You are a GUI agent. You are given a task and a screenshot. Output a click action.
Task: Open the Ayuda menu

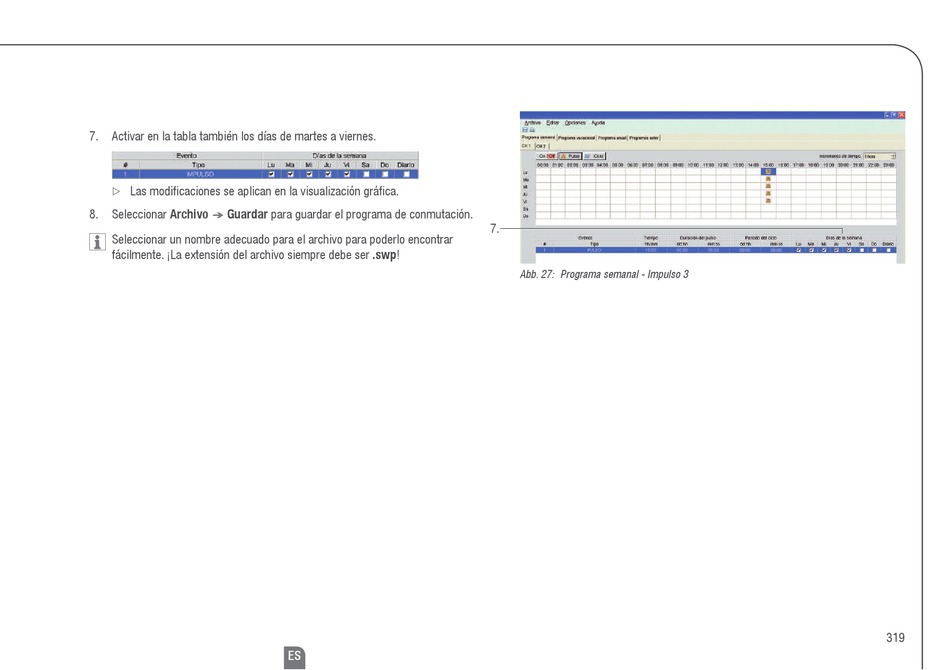tap(599, 122)
